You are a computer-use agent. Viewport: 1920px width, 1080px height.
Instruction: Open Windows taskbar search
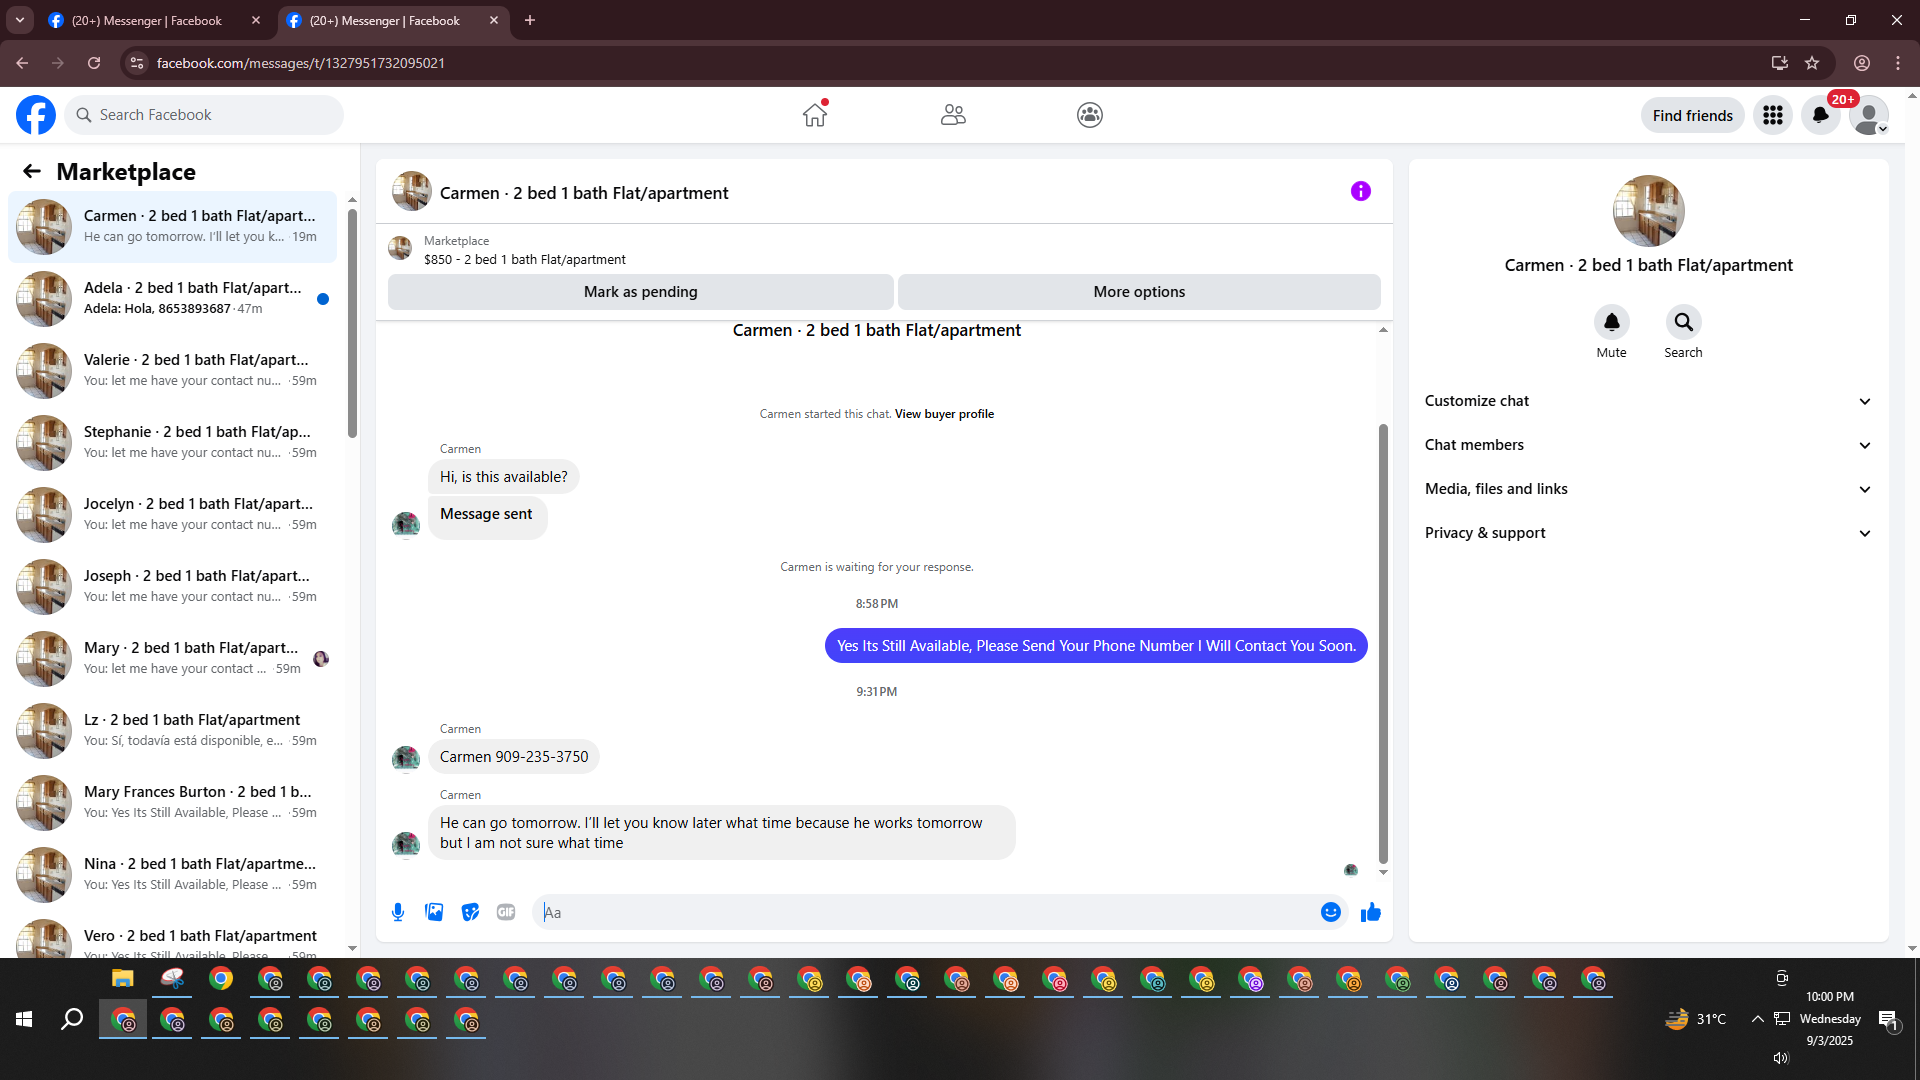point(72,1019)
